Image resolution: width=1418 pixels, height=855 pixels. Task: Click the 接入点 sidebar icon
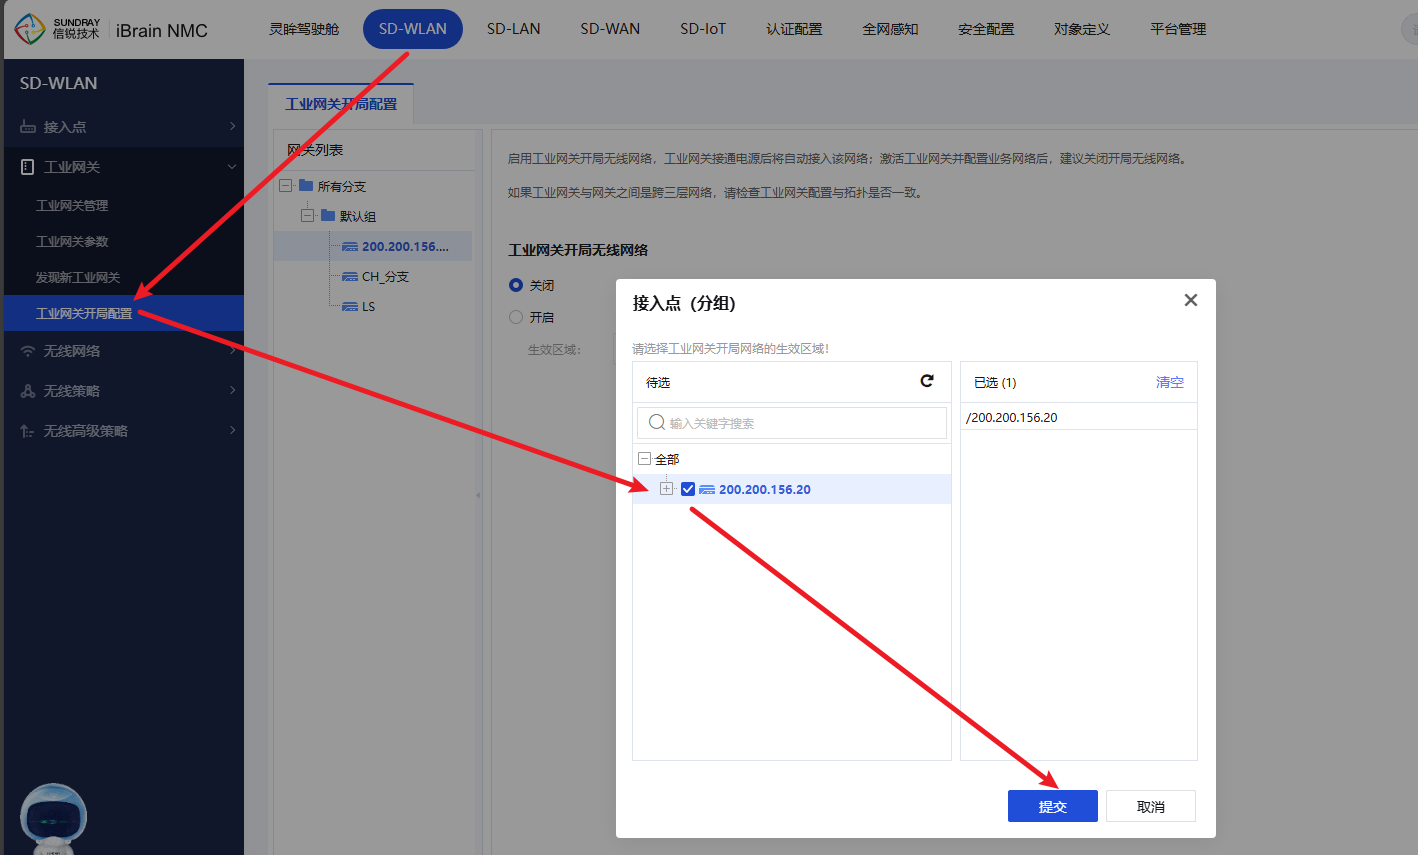tap(28, 127)
